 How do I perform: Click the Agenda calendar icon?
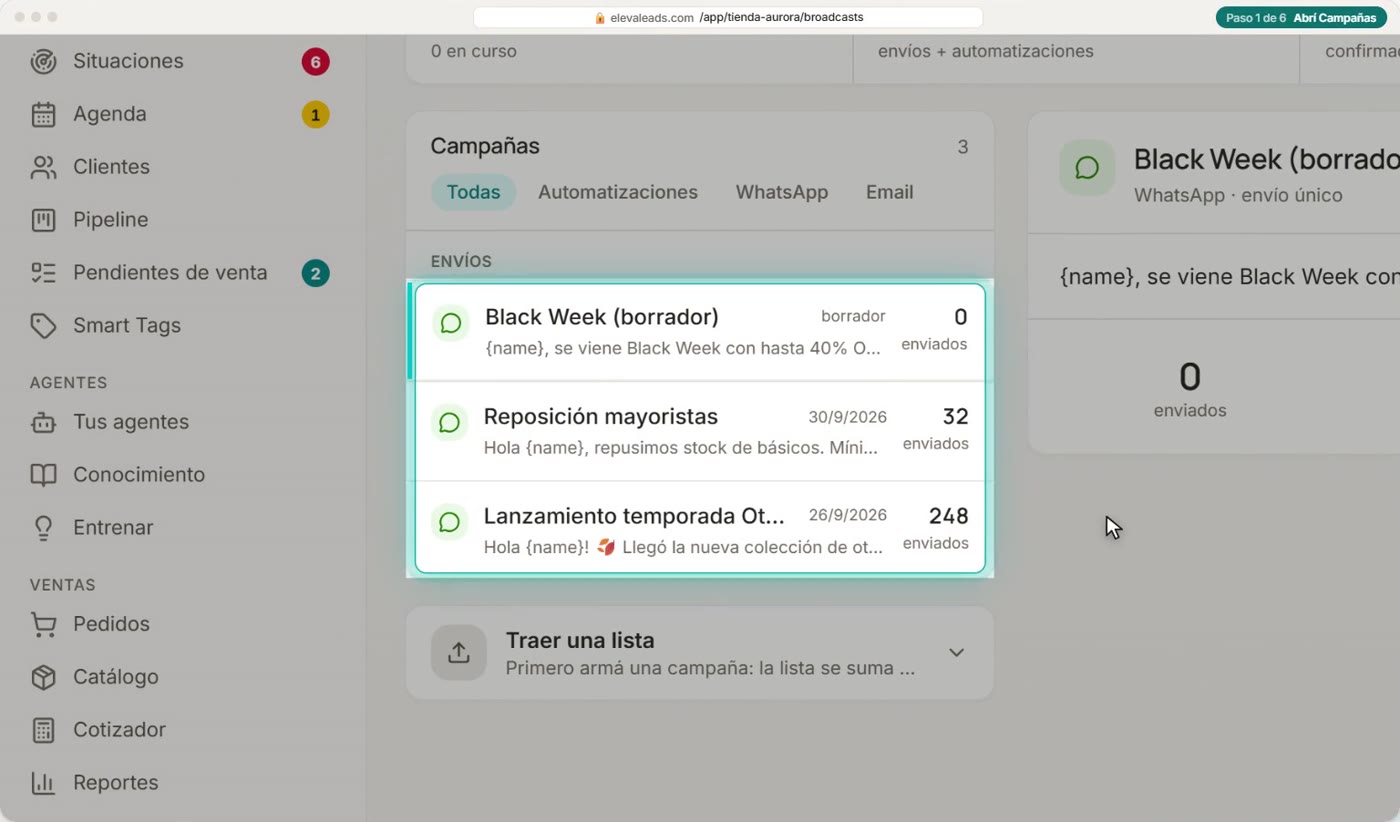point(43,114)
